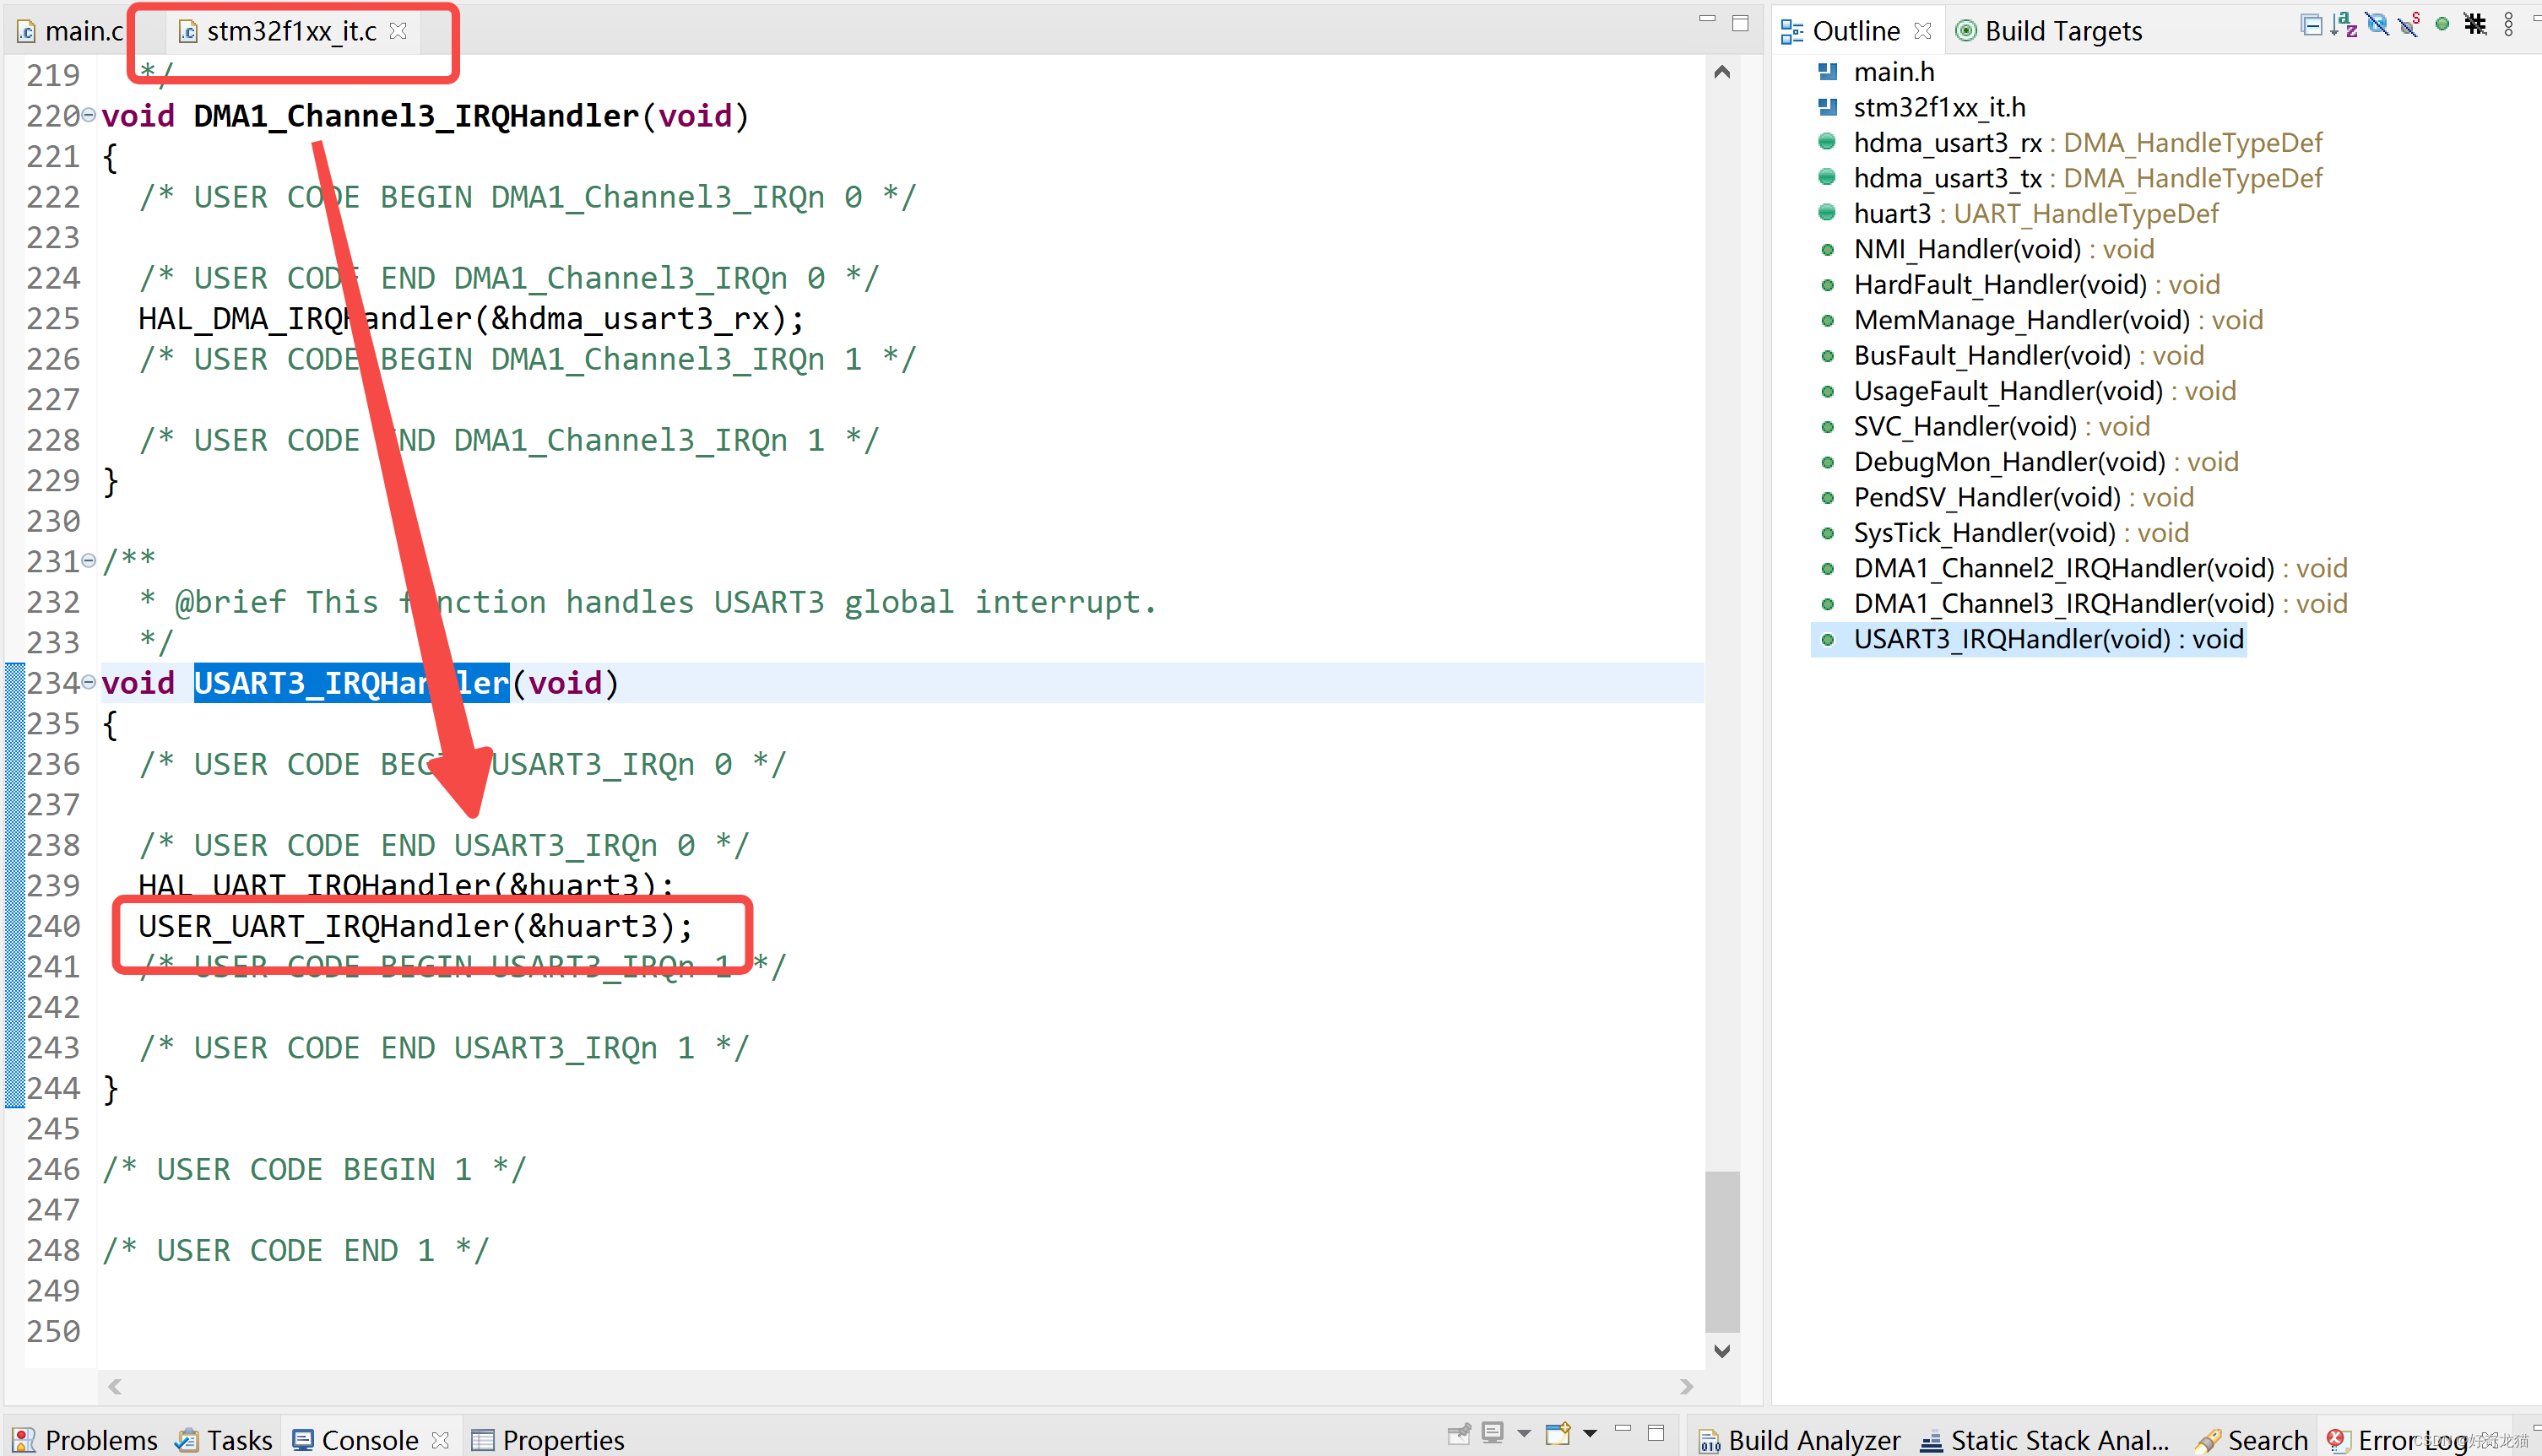Open the new console view icon
2542x1456 pixels.
[x=1558, y=1435]
